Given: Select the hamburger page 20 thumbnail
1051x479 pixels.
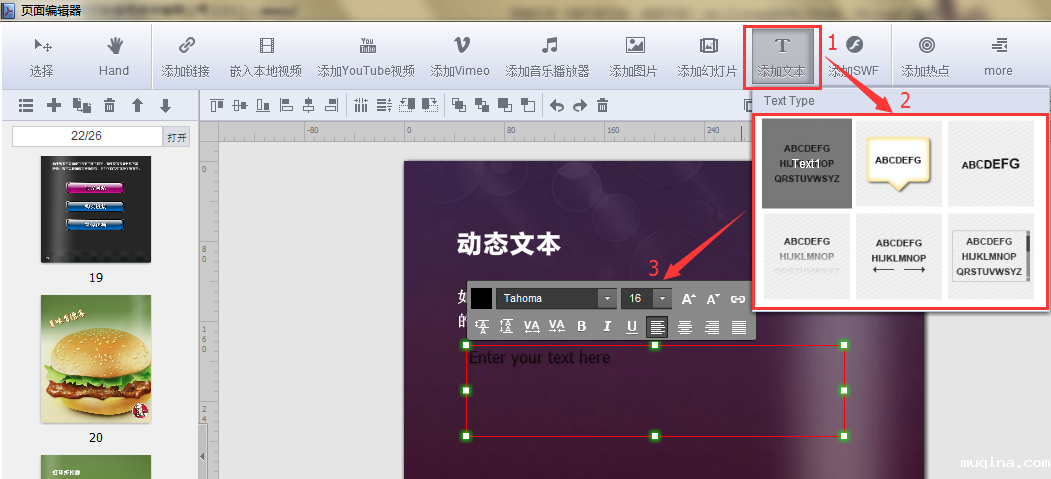Looking at the screenshot, I should click(x=96, y=357).
